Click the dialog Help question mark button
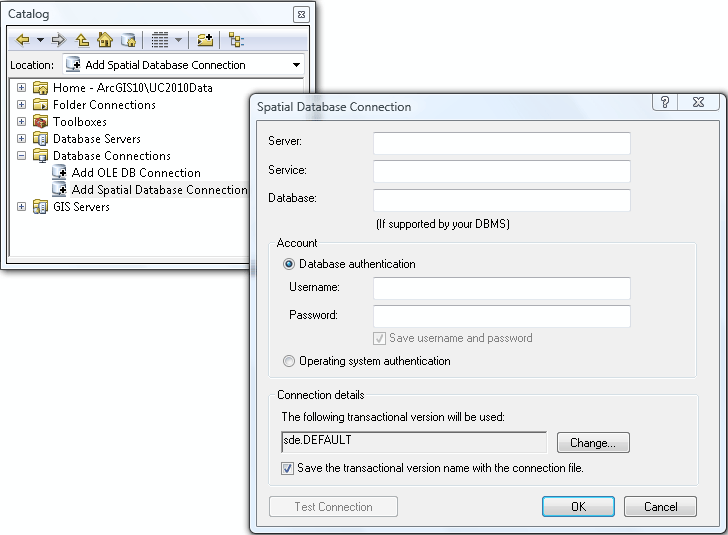 point(665,103)
